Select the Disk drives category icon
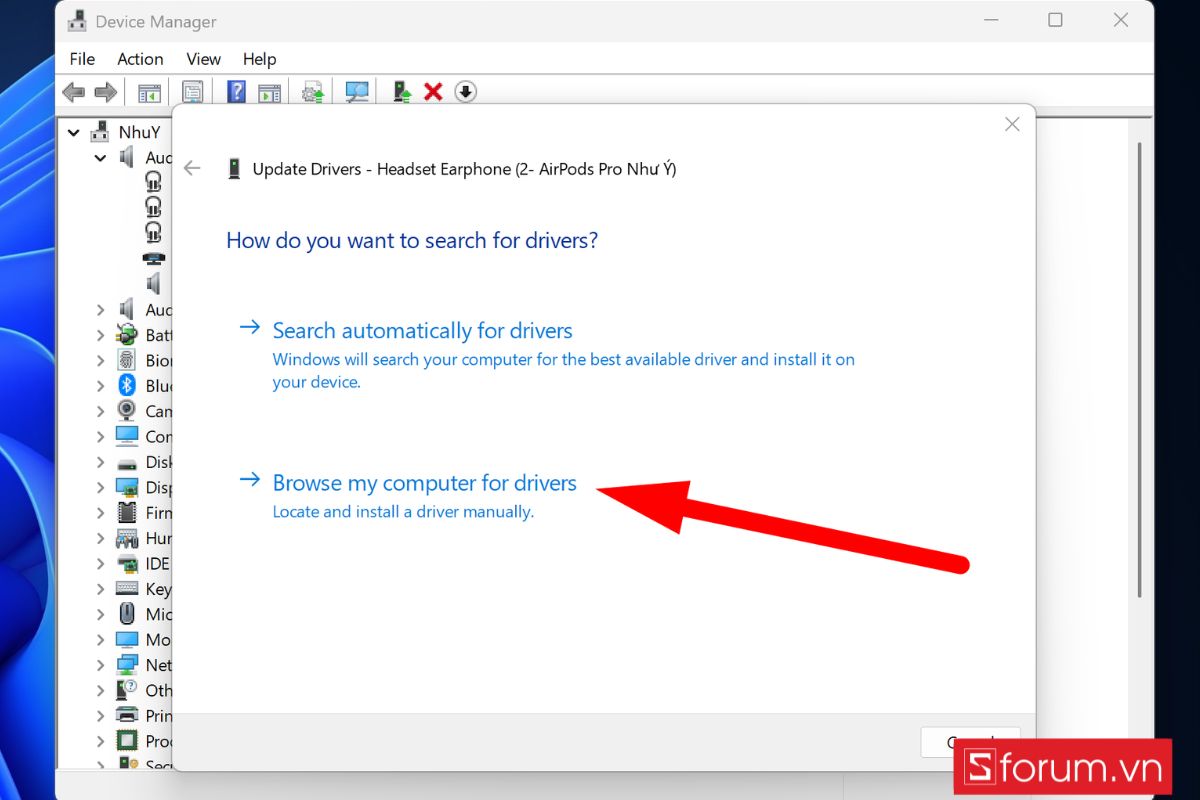1200x800 pixels. click(x=127, y=462)
